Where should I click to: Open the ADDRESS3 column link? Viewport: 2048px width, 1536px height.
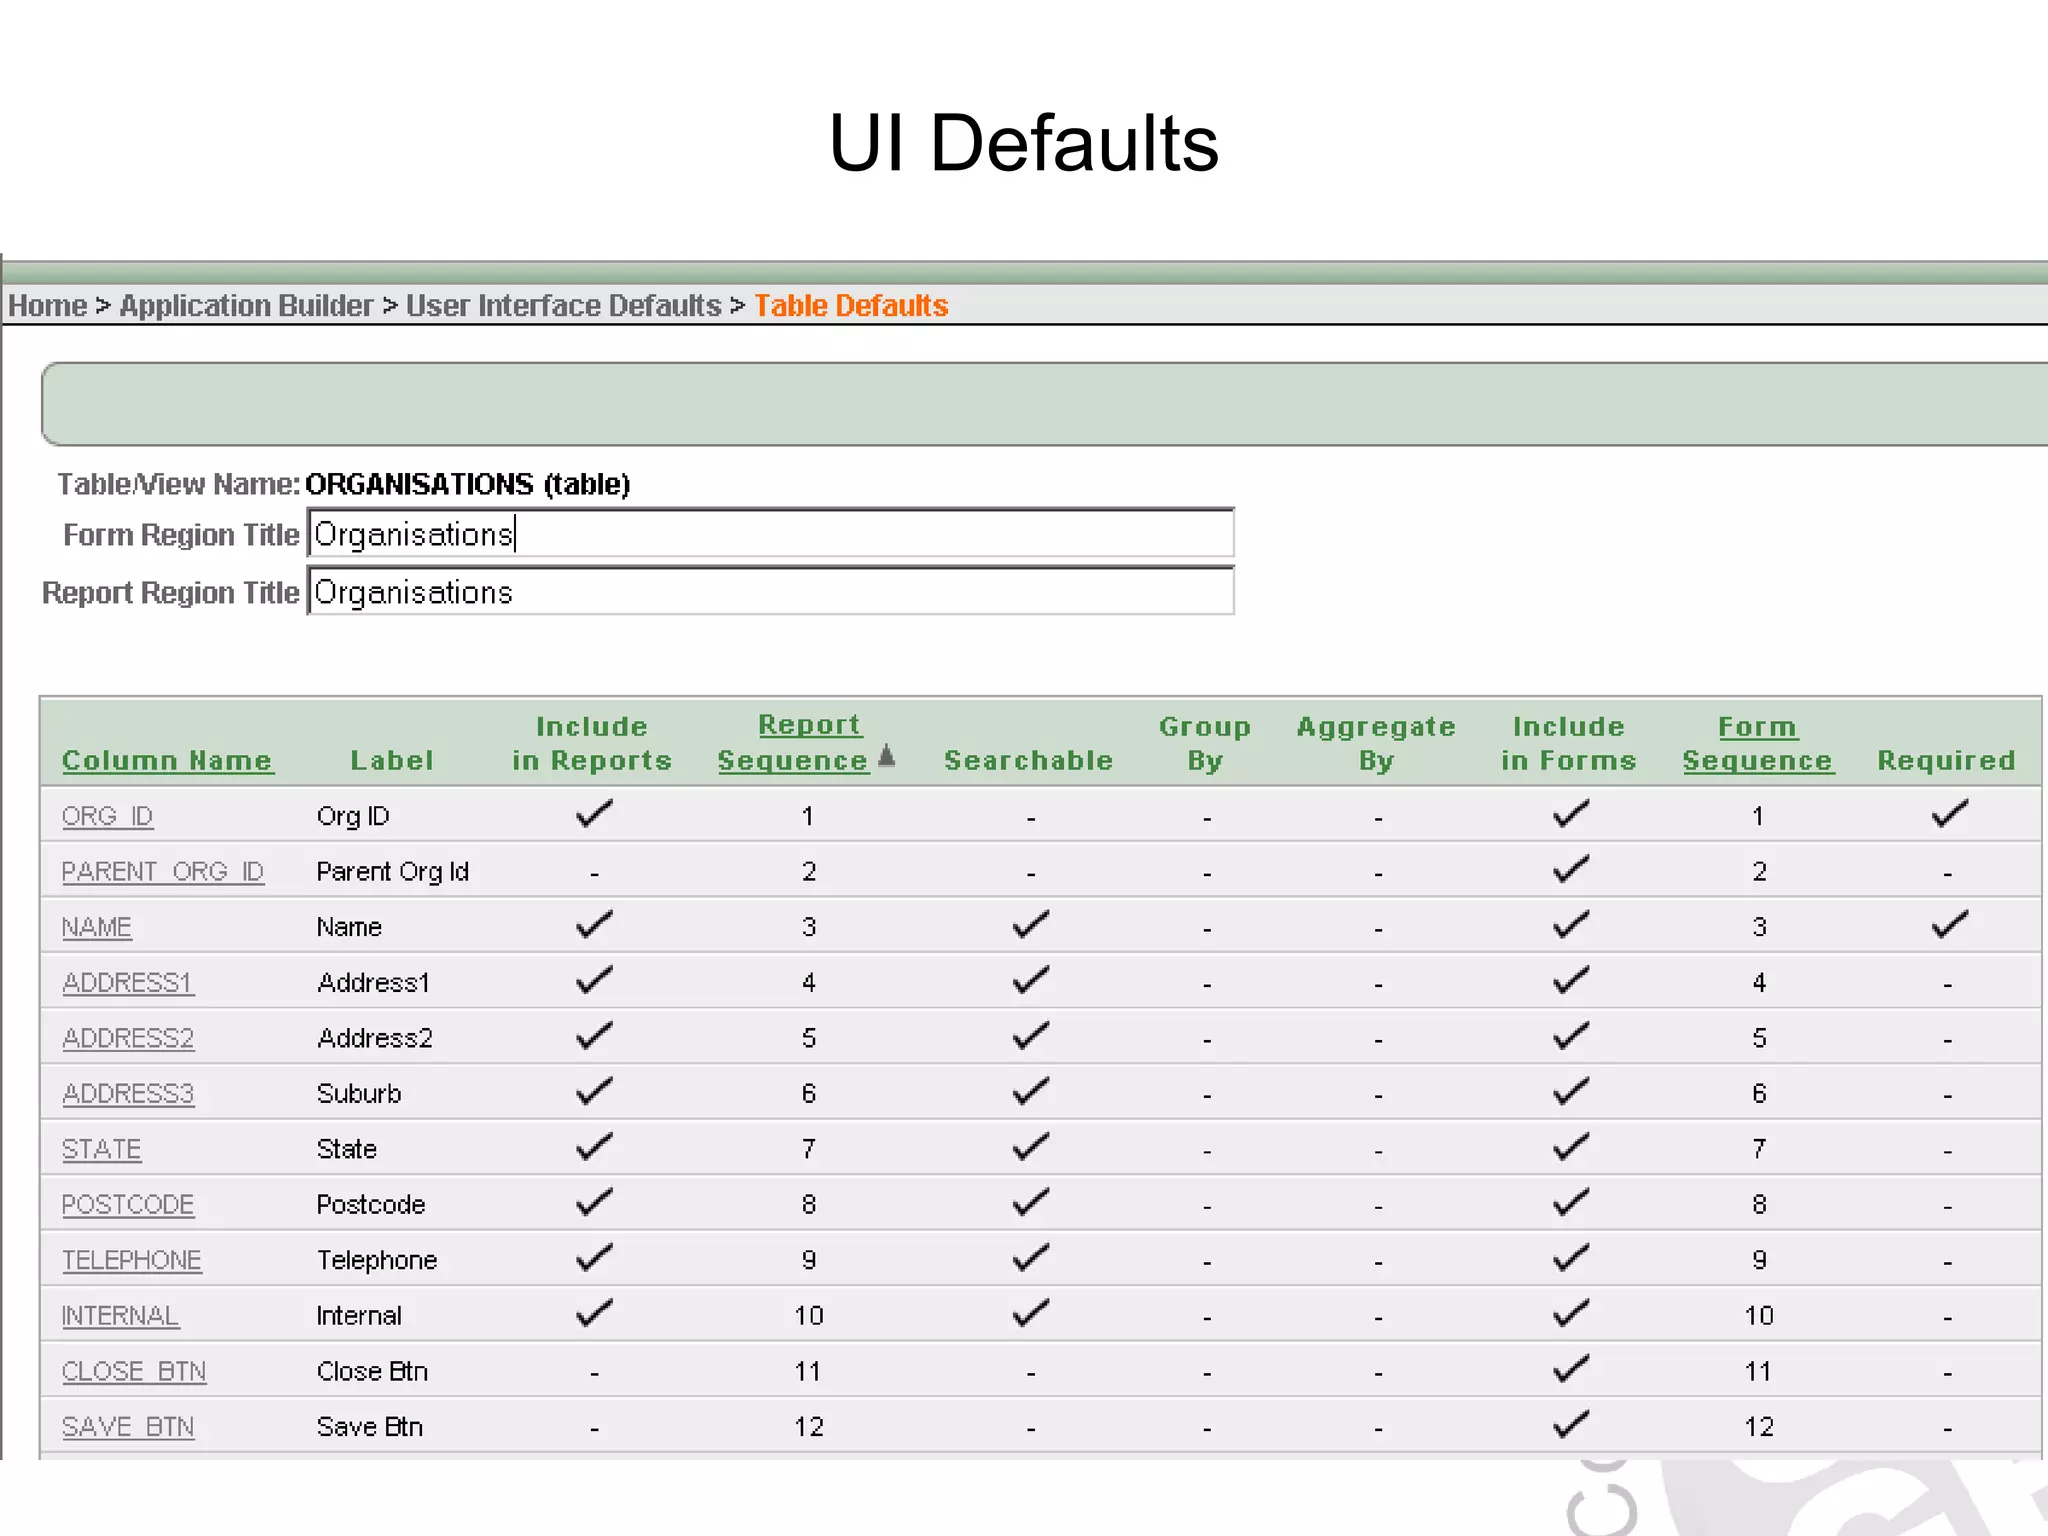[x=128, y=1094]
